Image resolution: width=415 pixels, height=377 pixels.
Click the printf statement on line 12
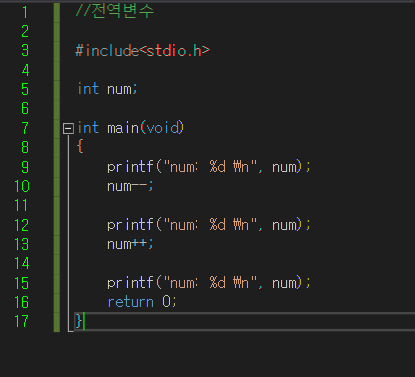tap(209, 225)
